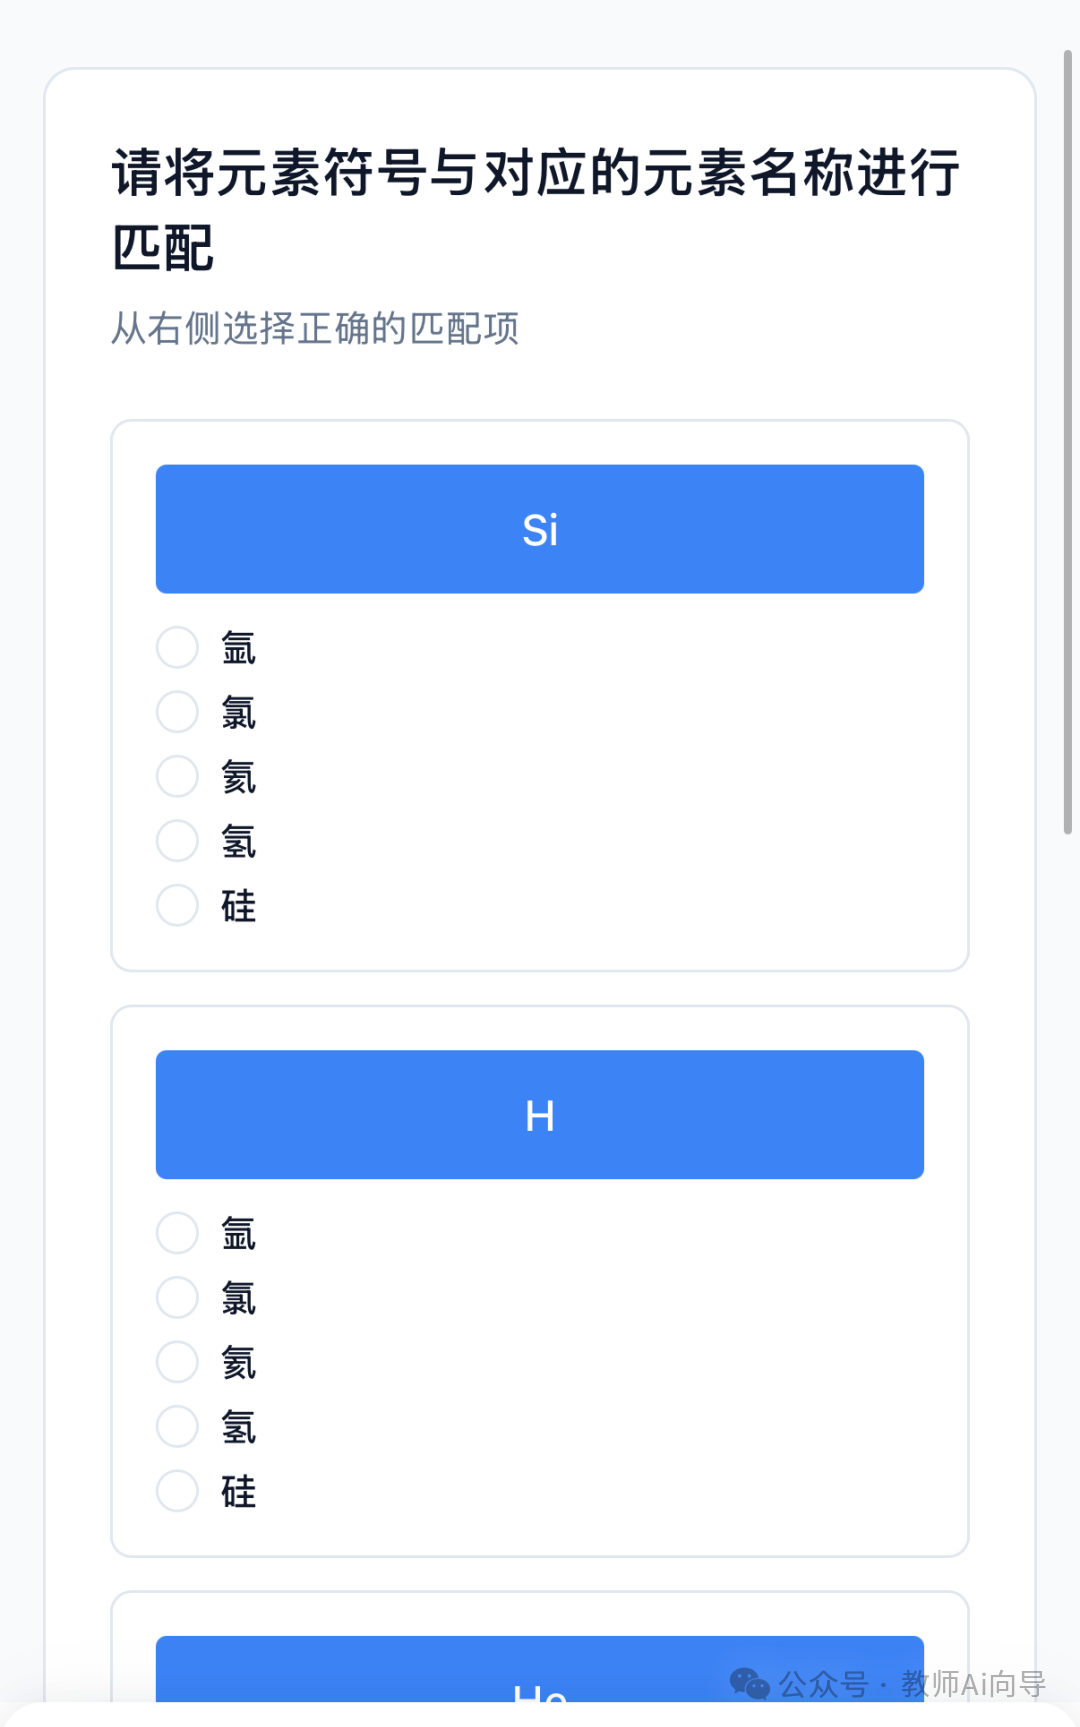Click the WeChat logo icon
Image resolution: width=1080 pixels, height=1727 pixels.
tap(749, 1684)
